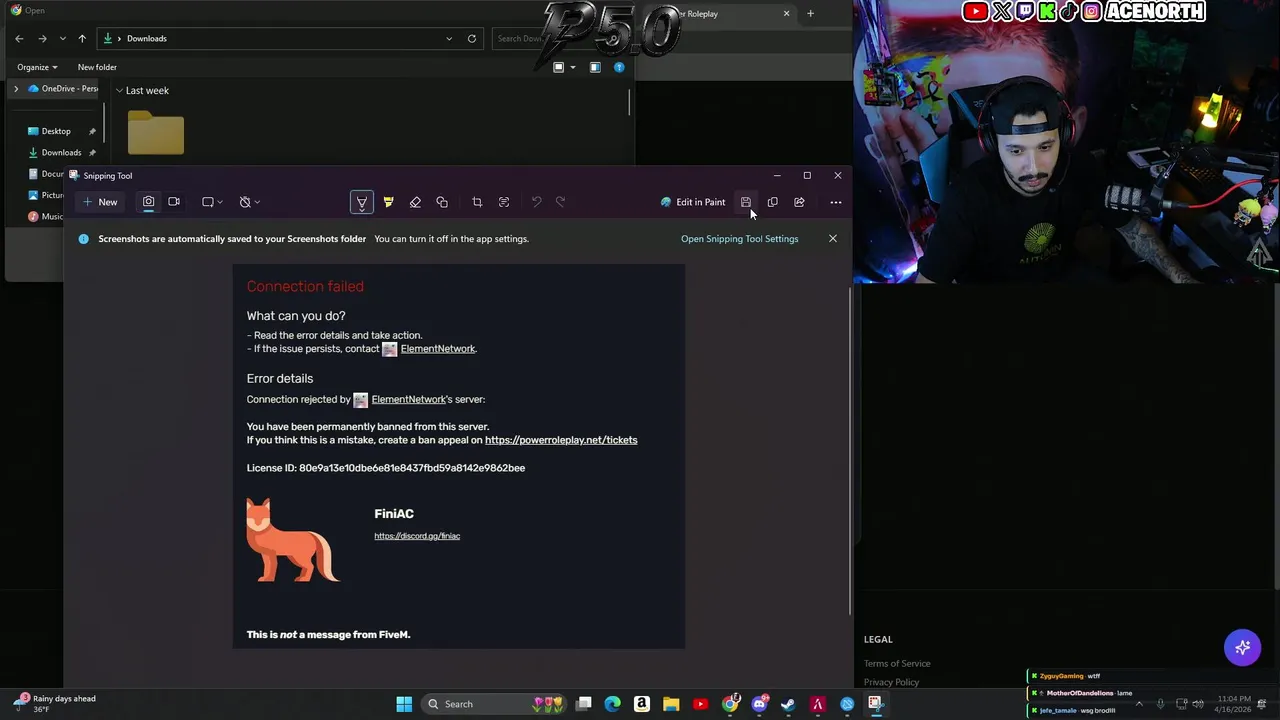Viewport: 1280px width, 720px height.
Task: Open Snipping Tool Settings link
Action: (740, 239)
